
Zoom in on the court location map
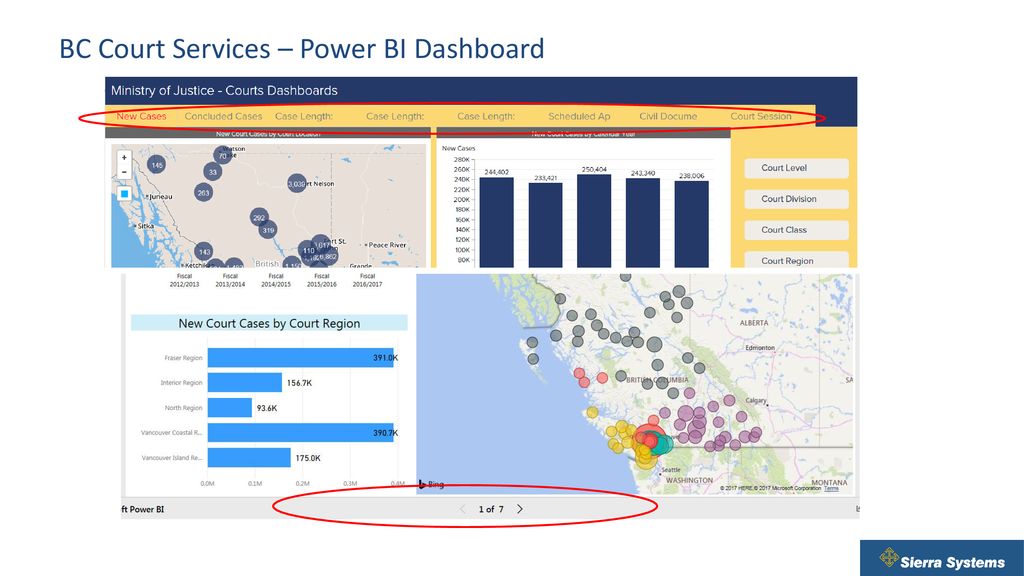[x=124, y=157]
